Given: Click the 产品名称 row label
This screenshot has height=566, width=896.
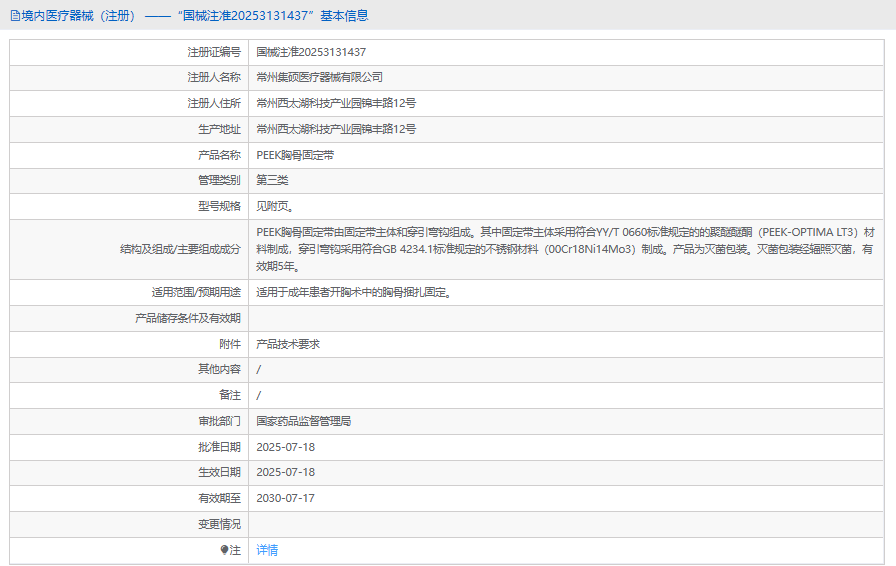Looking at the screenshot, I should (219, 155).
